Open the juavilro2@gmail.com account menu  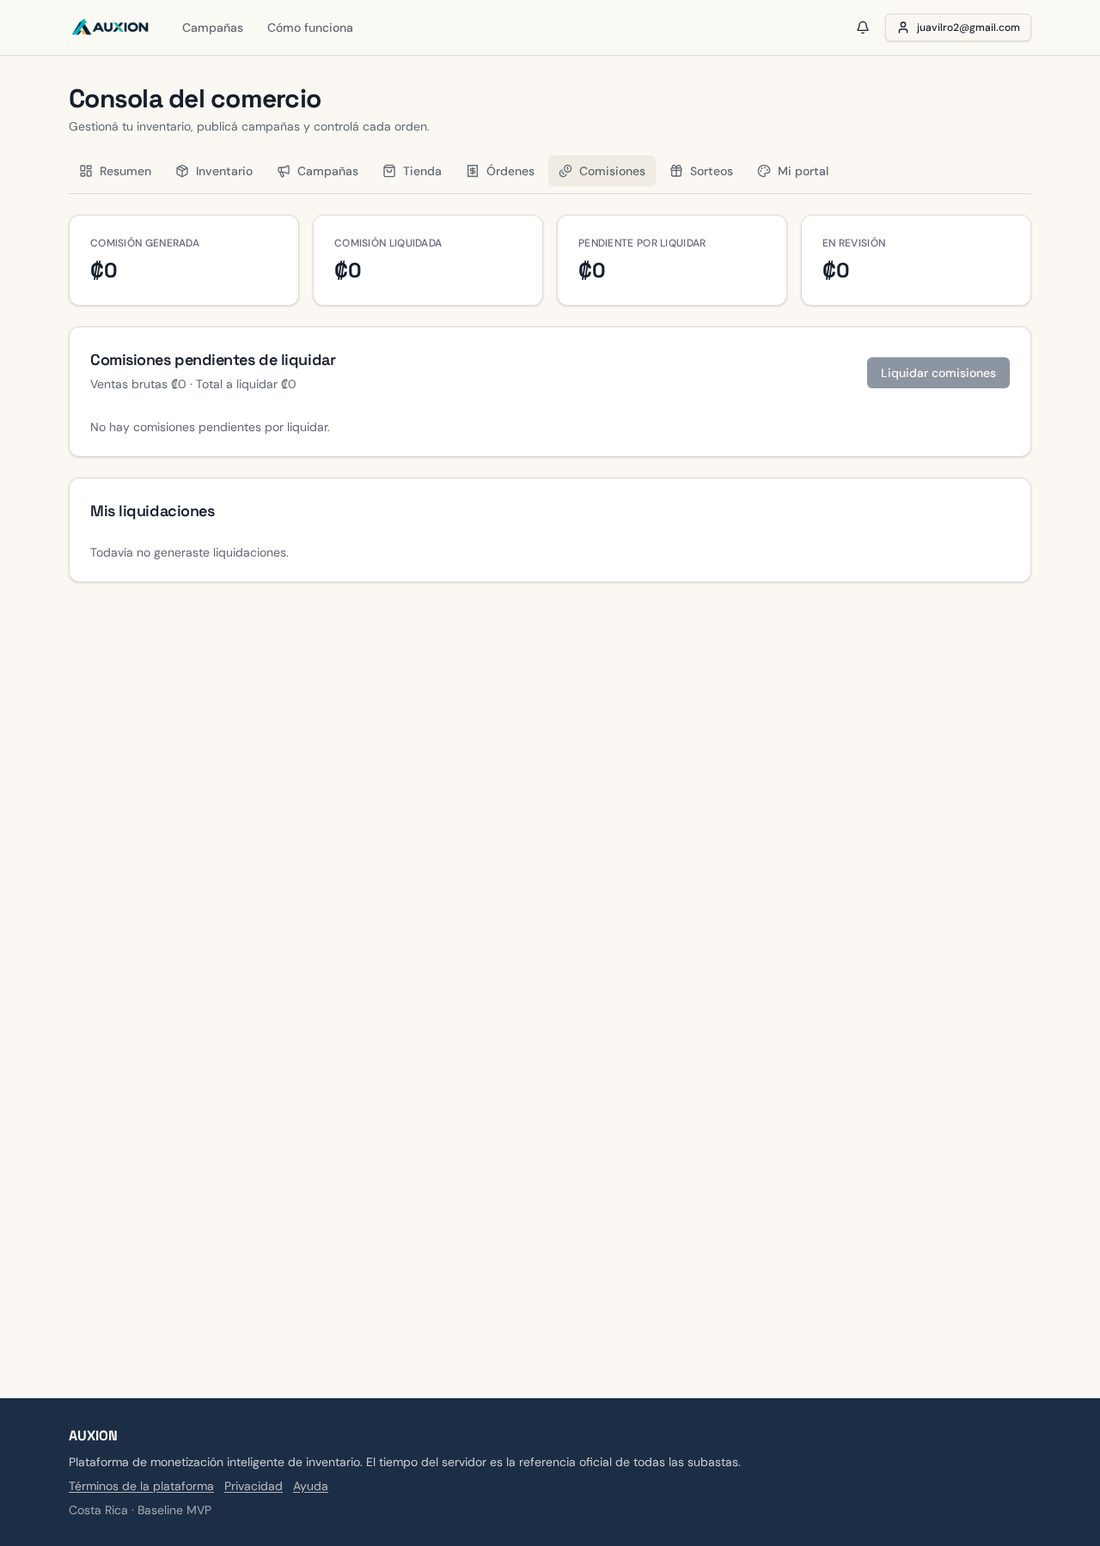(958, 28)
